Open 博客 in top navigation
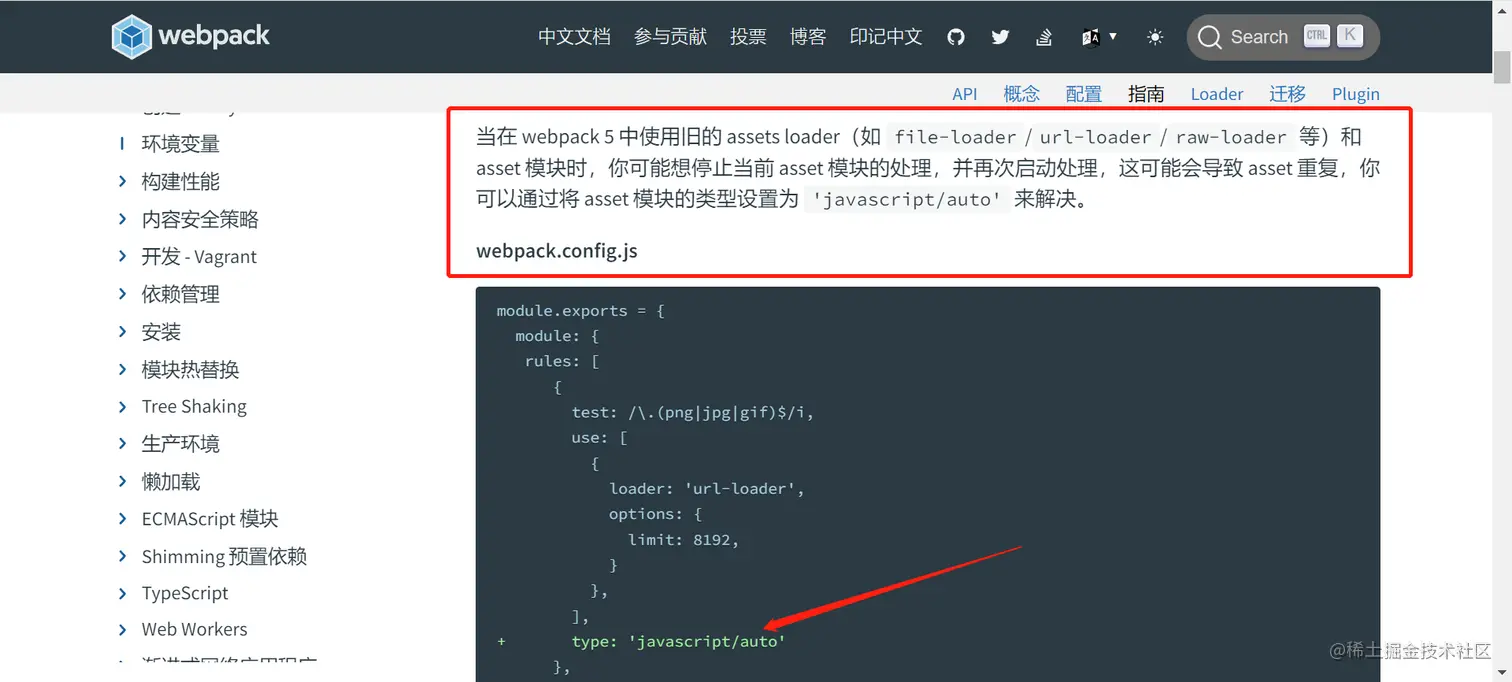1512x682 pixels. tap(808, 37)
